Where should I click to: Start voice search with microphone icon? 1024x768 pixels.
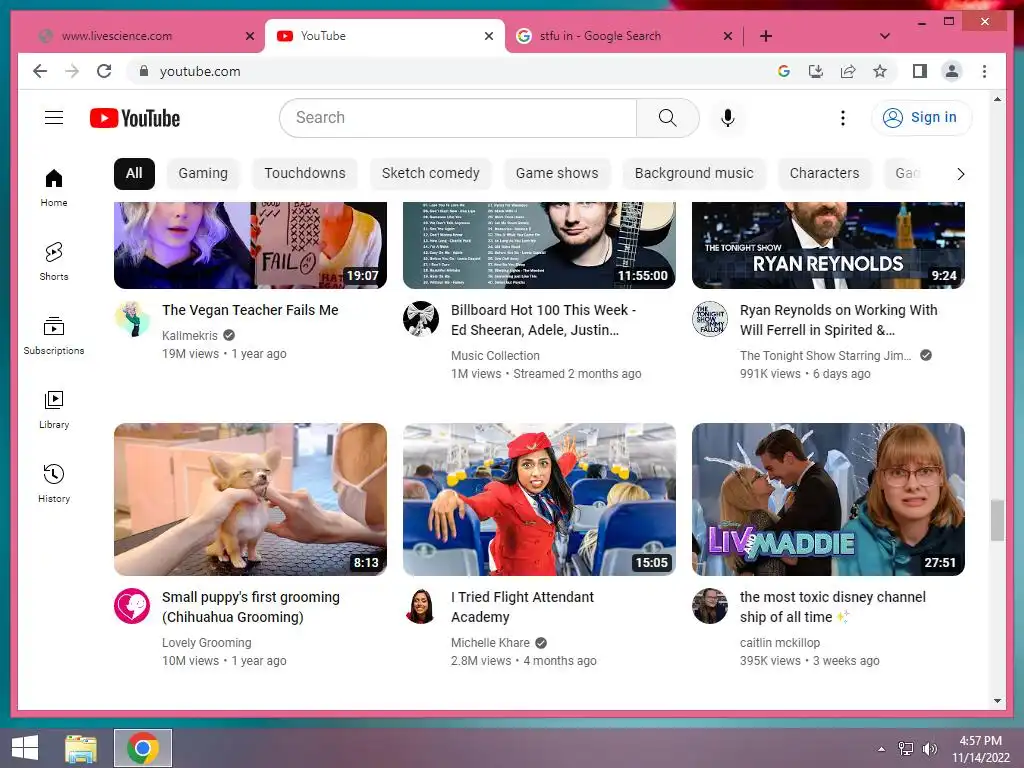click(728, 118)
